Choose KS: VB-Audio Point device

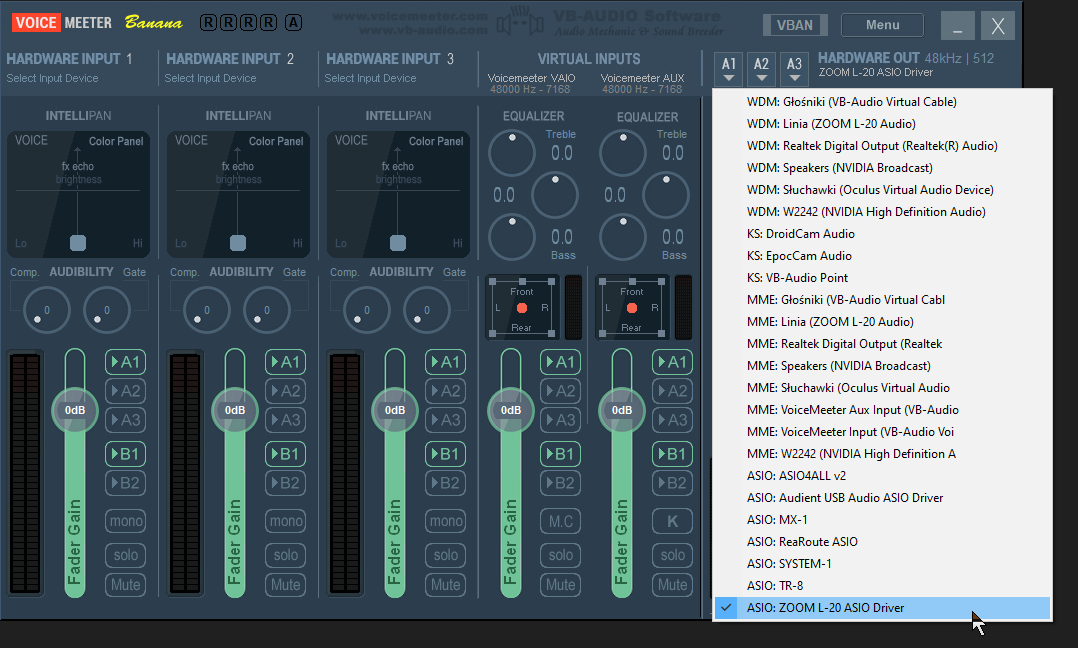coord(882,278)
